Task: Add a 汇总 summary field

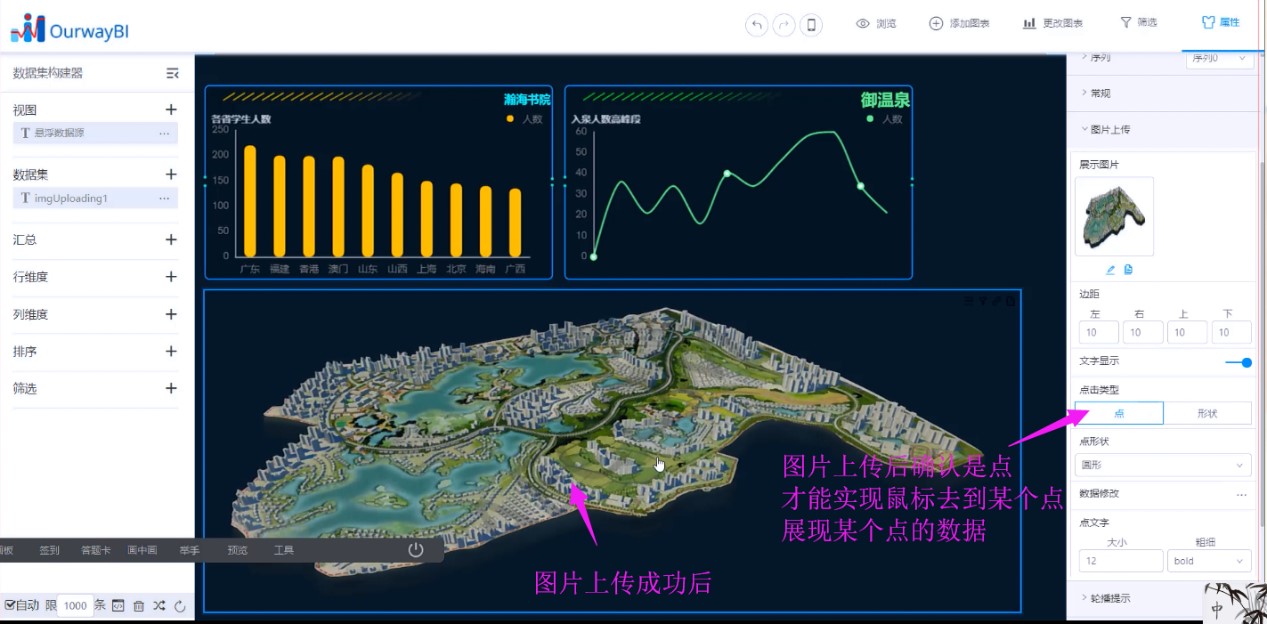Action: (171, 240)
